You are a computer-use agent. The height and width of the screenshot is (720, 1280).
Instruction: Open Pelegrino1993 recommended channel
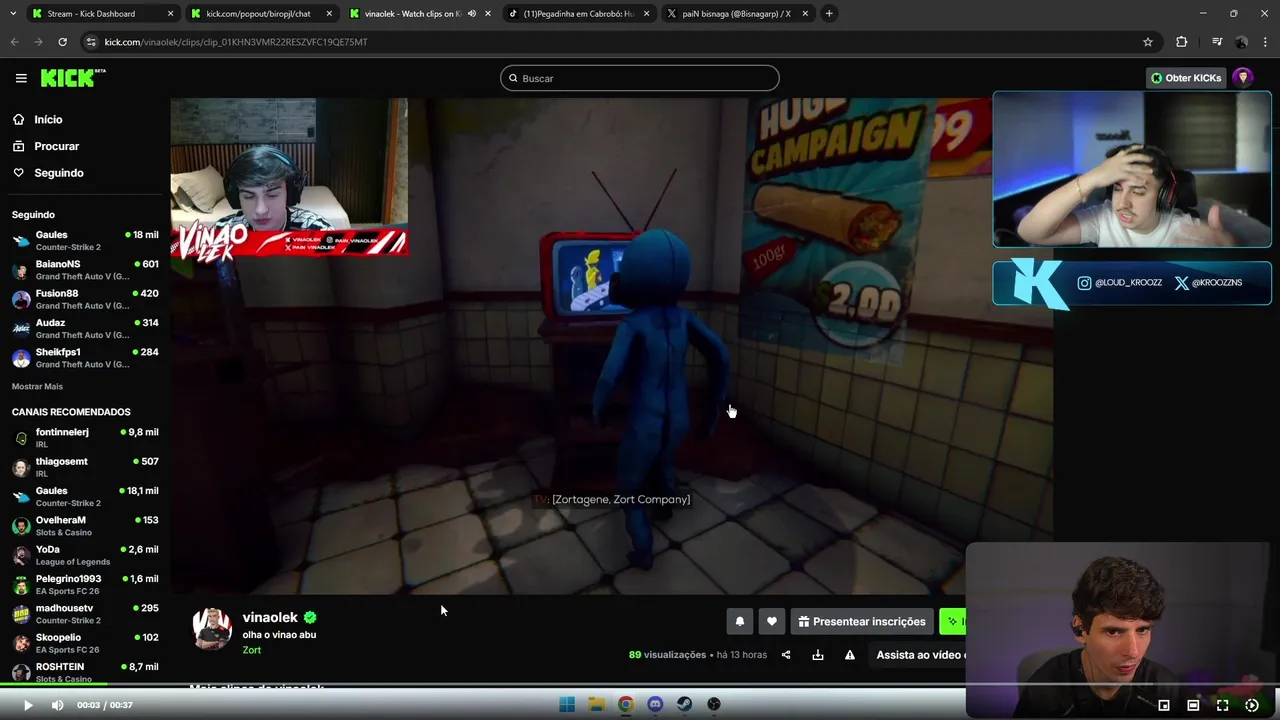85,584
